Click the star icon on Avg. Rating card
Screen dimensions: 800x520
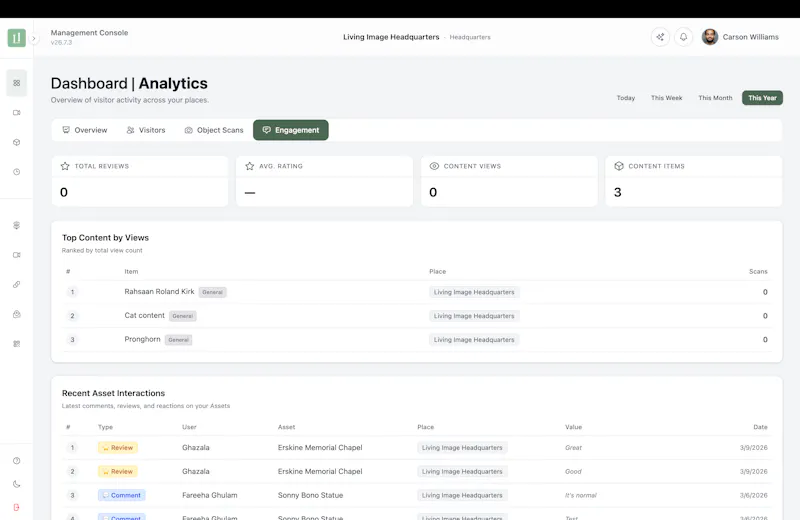tap(249, 166)
